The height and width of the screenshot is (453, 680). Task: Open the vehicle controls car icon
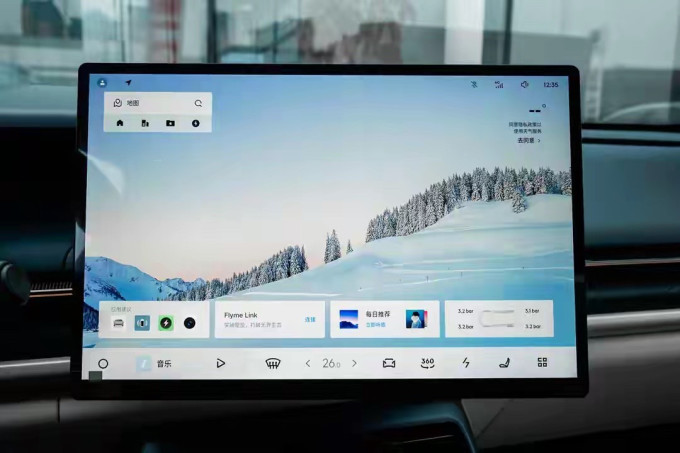389,363
